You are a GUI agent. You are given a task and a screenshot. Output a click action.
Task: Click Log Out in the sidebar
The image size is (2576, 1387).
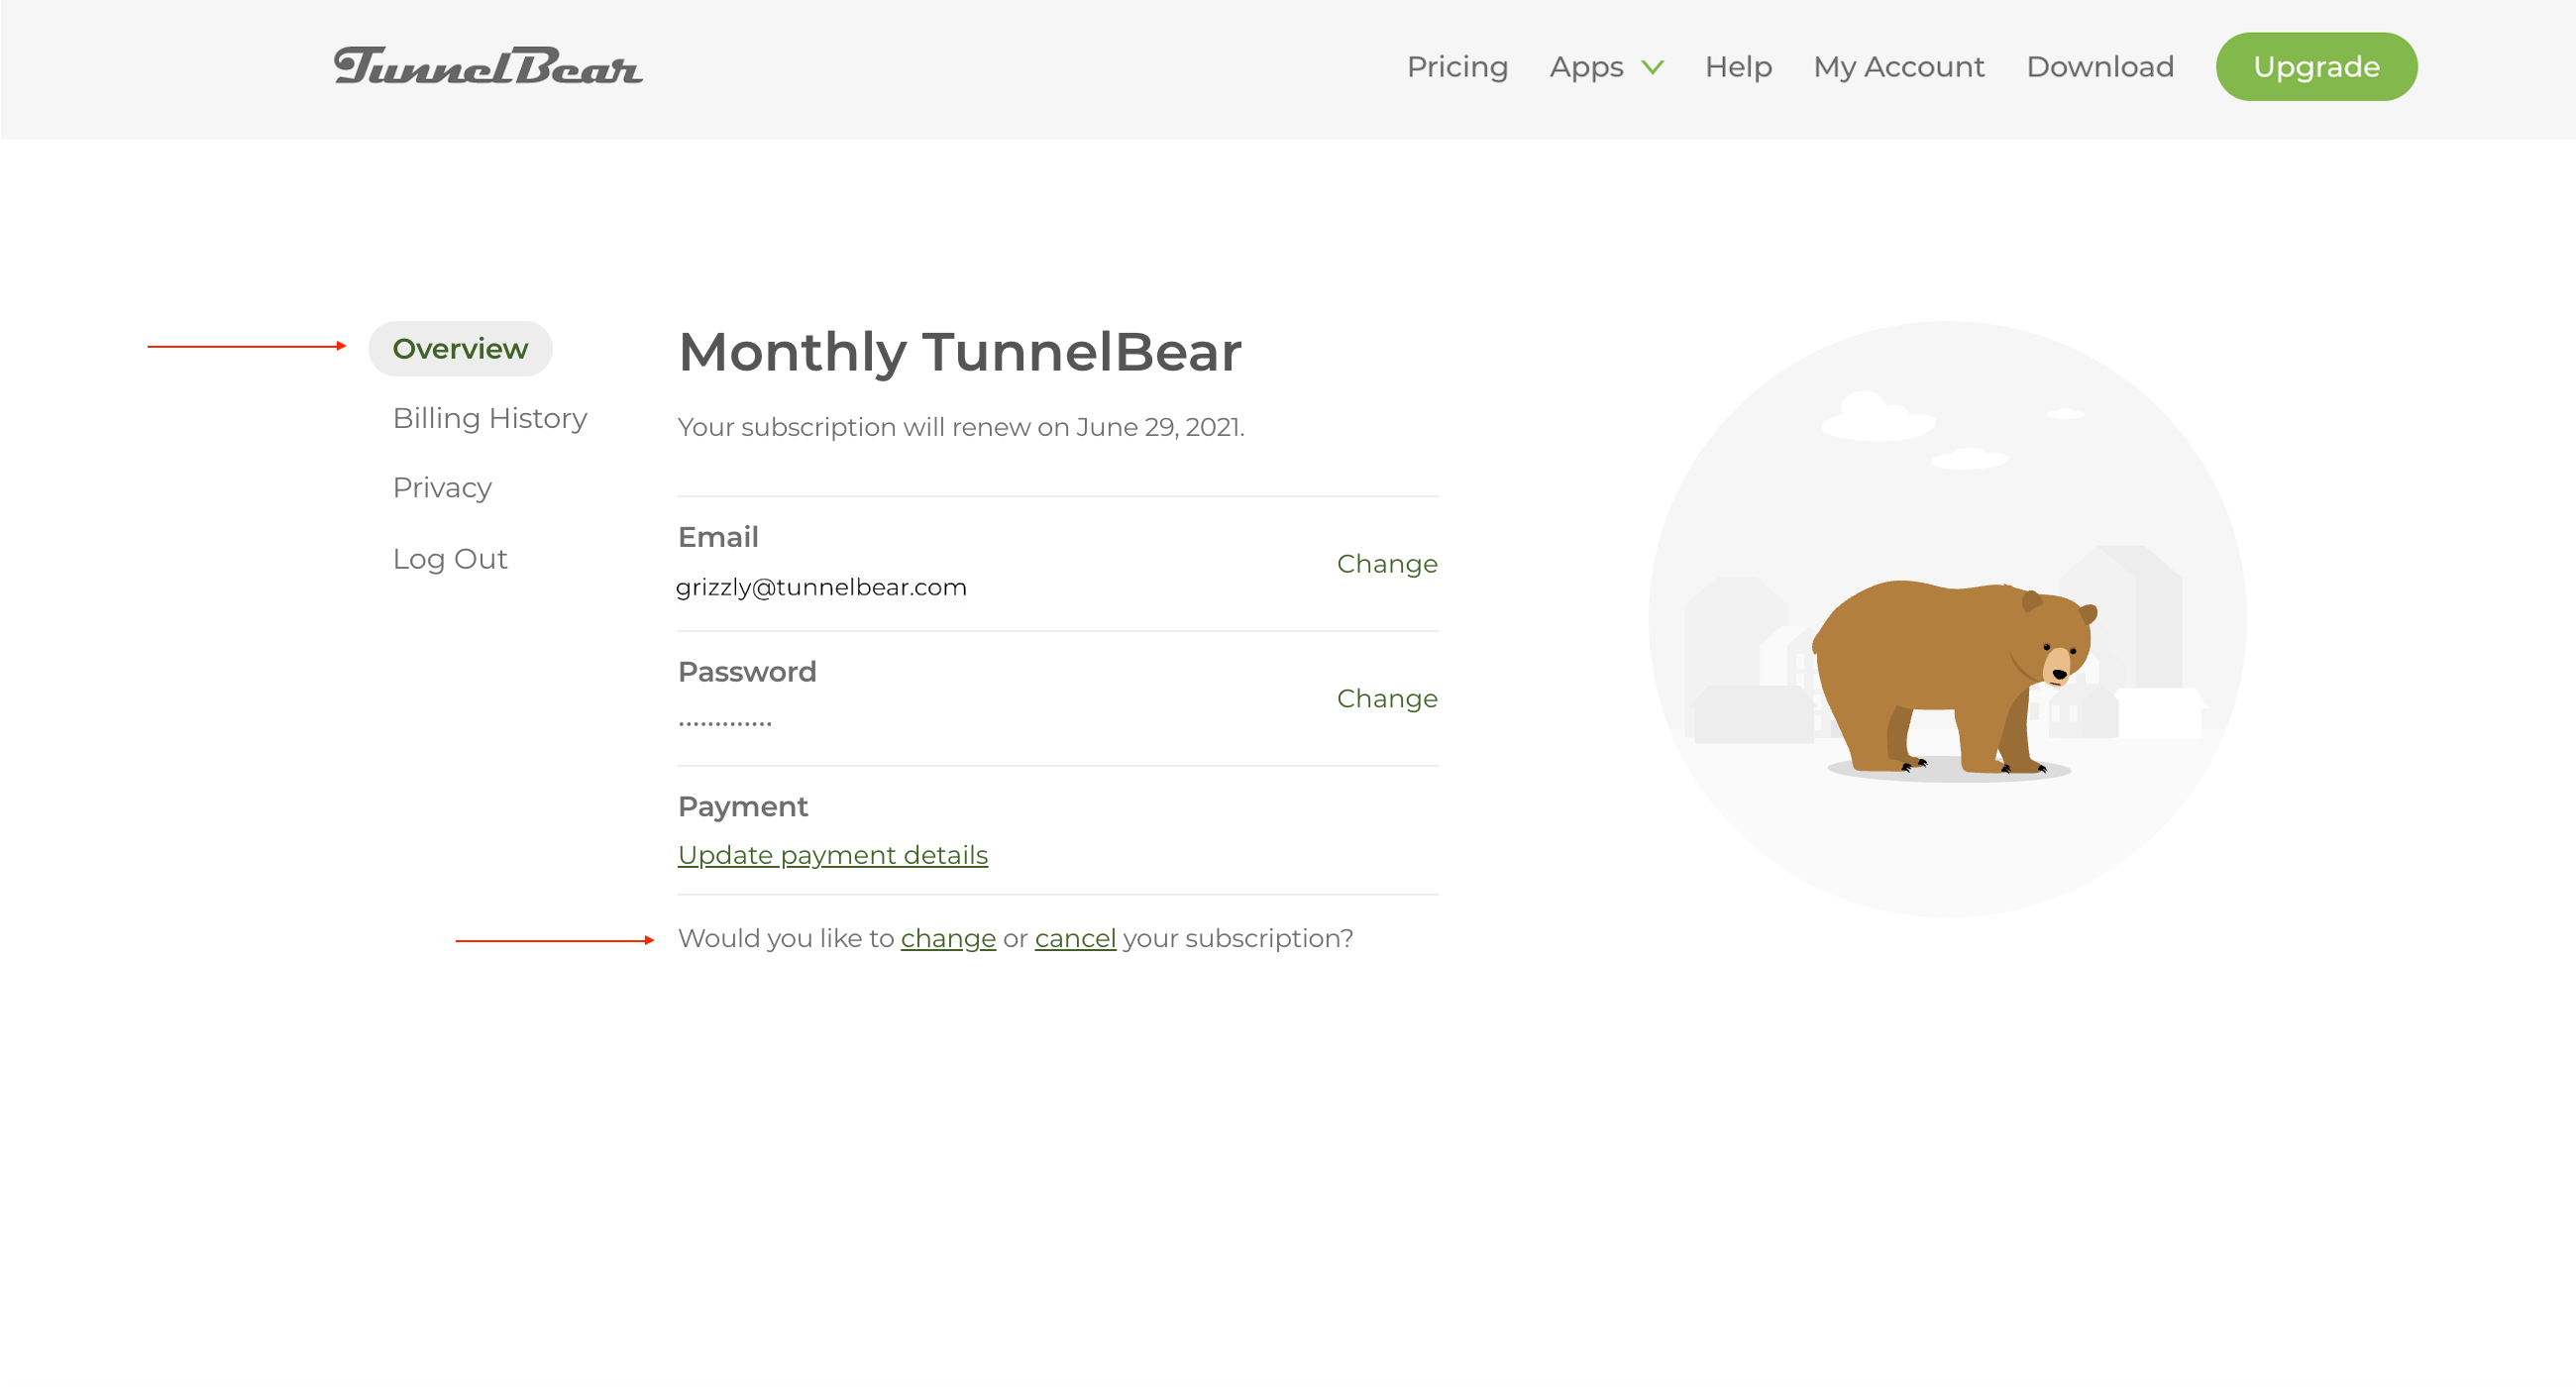tap(450, 558)
